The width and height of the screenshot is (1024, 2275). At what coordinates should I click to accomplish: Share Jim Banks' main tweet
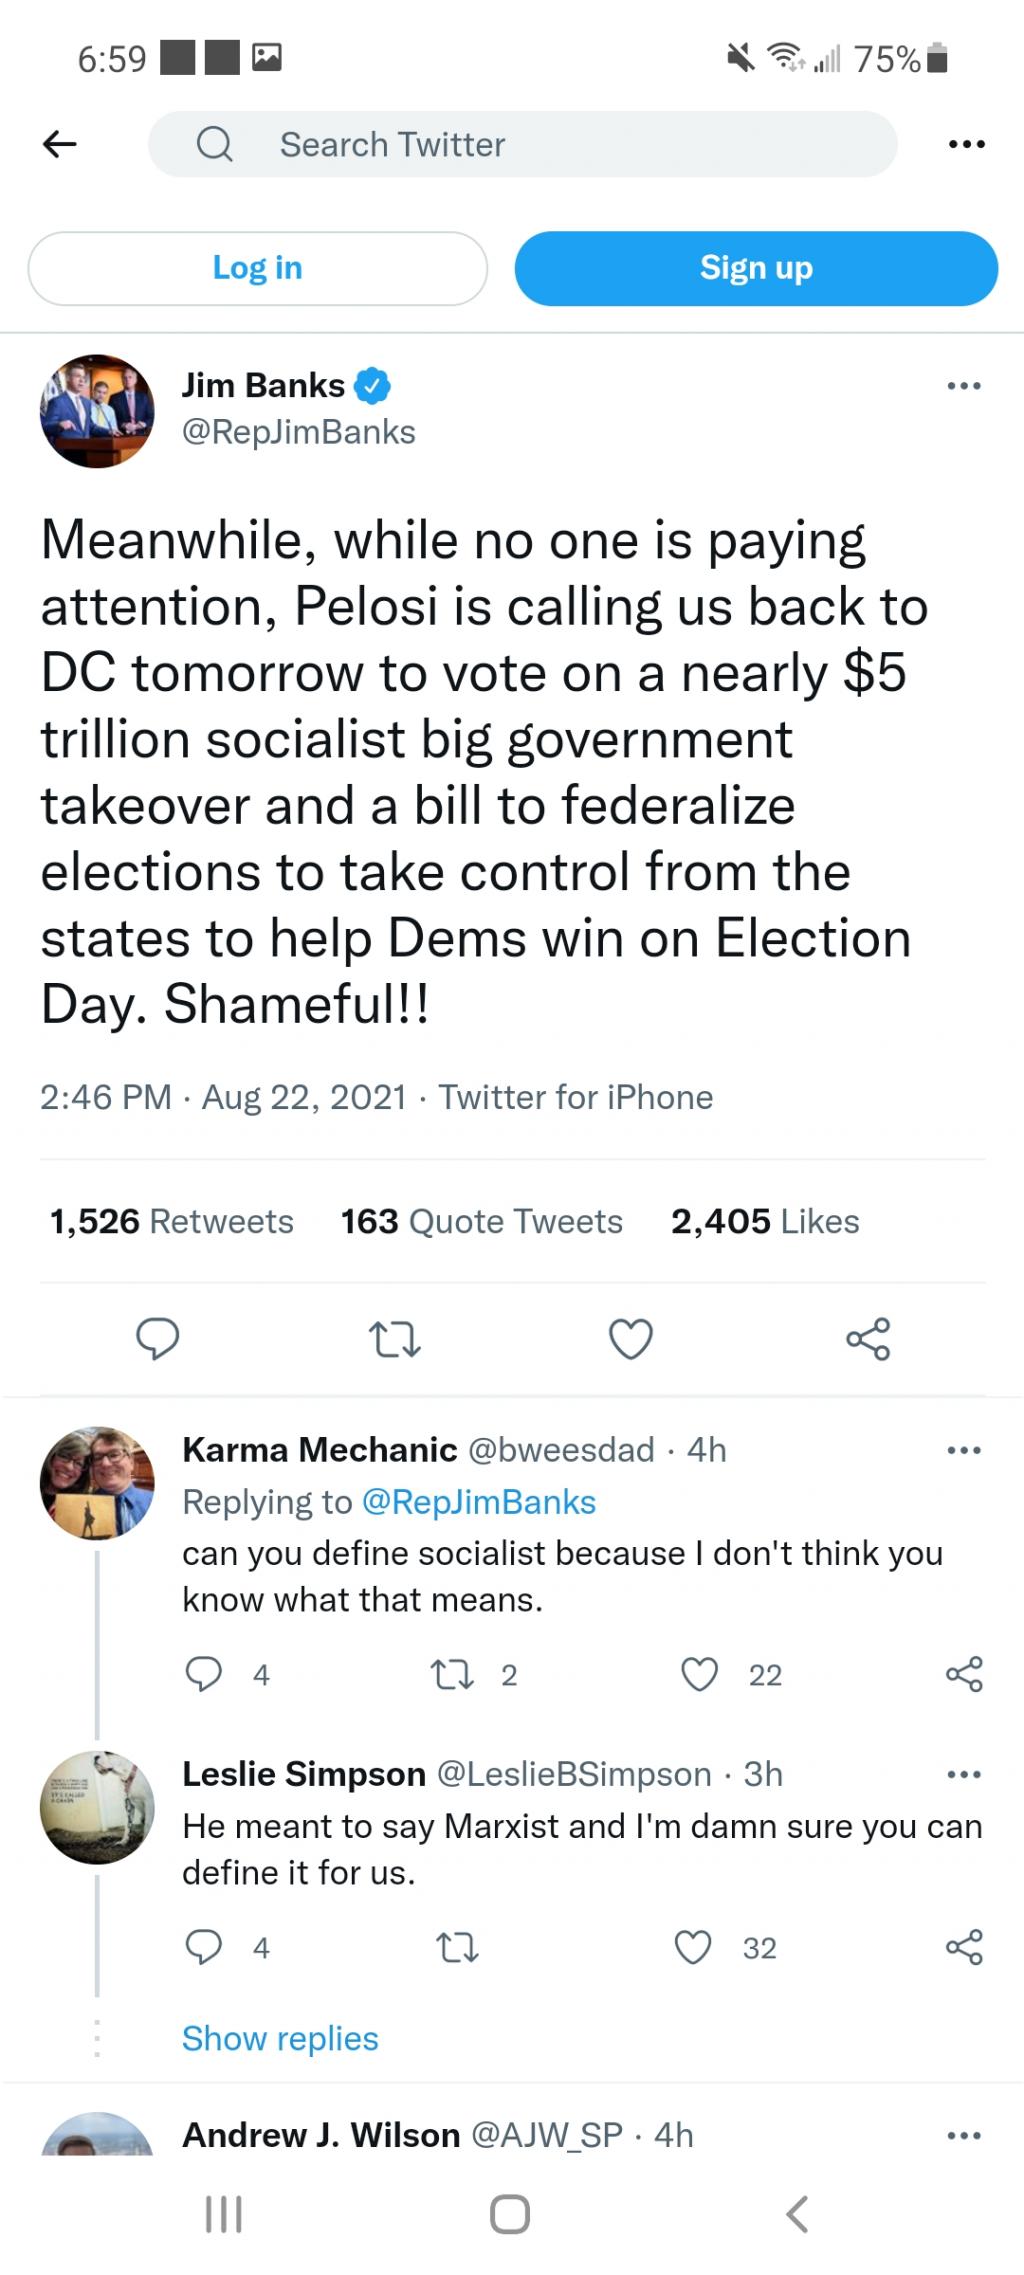pyautogui.click(x=867, y=1339)
